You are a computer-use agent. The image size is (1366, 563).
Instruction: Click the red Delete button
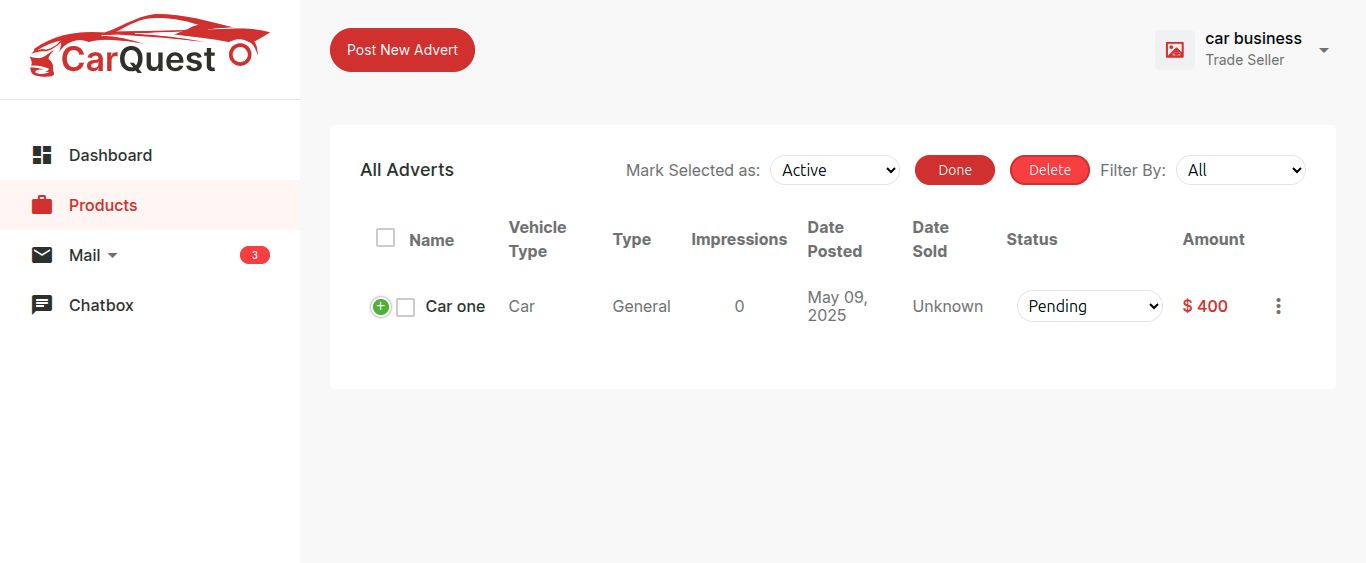pyautogui.click(x=1050, y=170)
